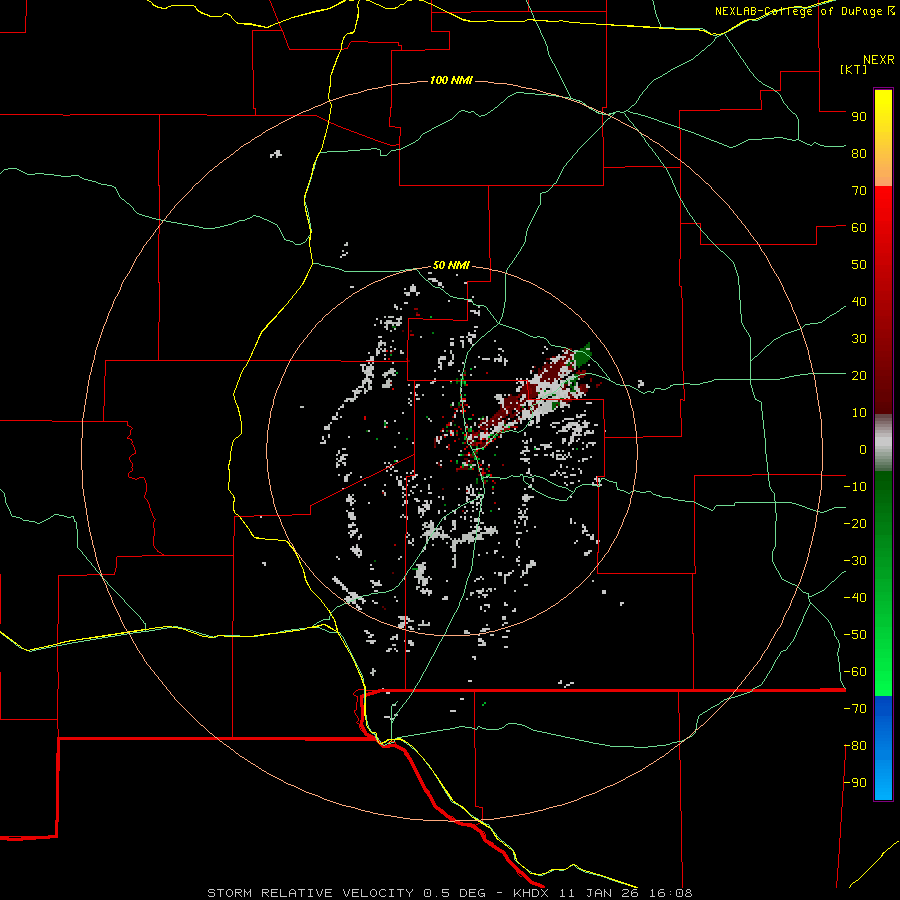
Task: Select the 0 knot scale value
Action: 863,450
